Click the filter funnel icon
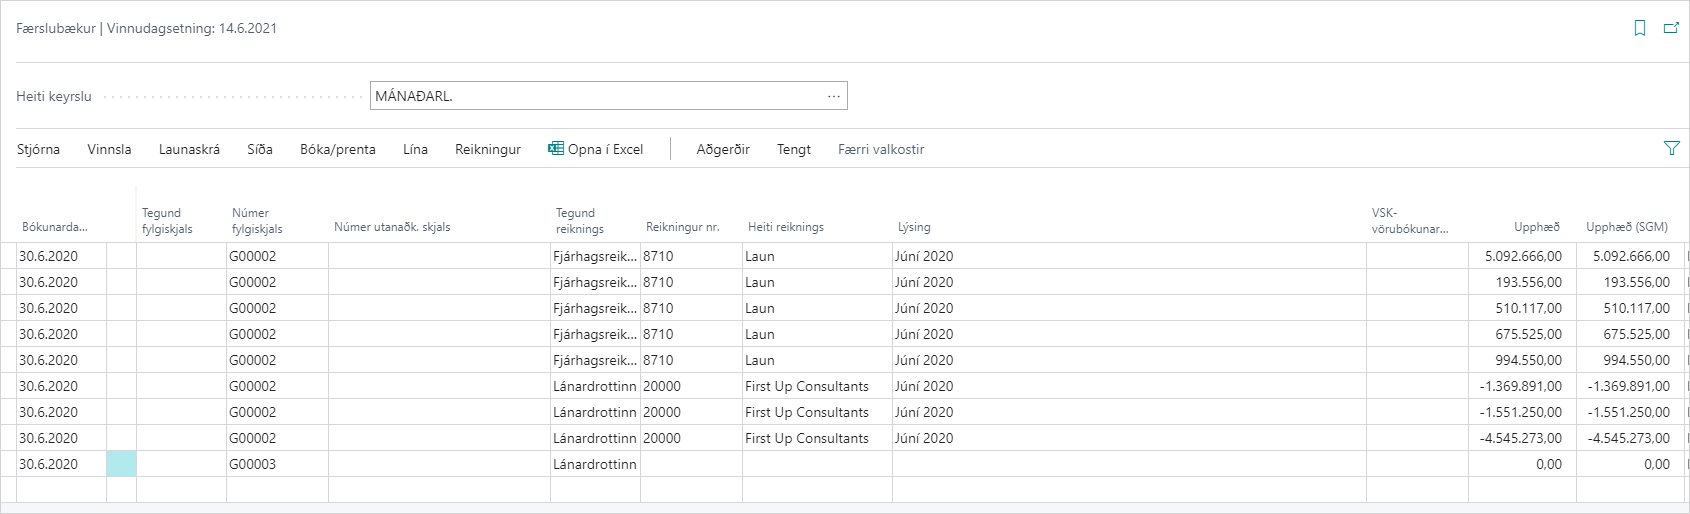Screen dimensions: 1690x514 tap(1671, 148)
